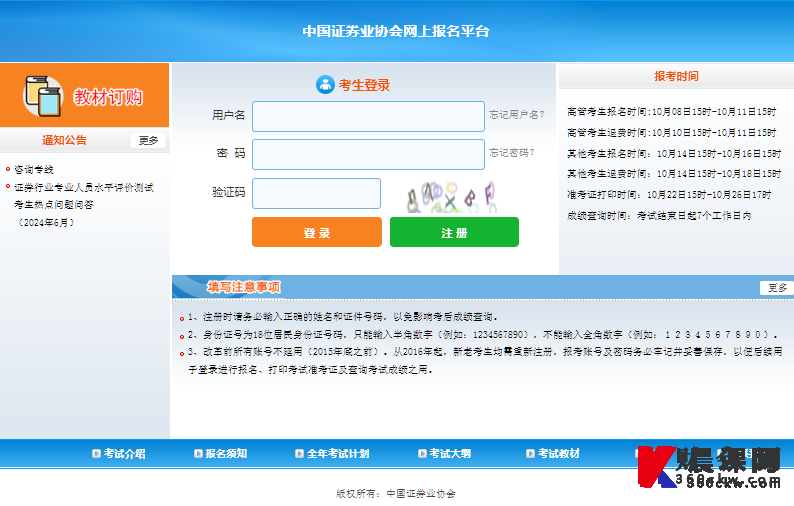This screenshot has height=506, width=794.
Task: Click the 考生登录 heading text
Action: click(x=365, y=85)
